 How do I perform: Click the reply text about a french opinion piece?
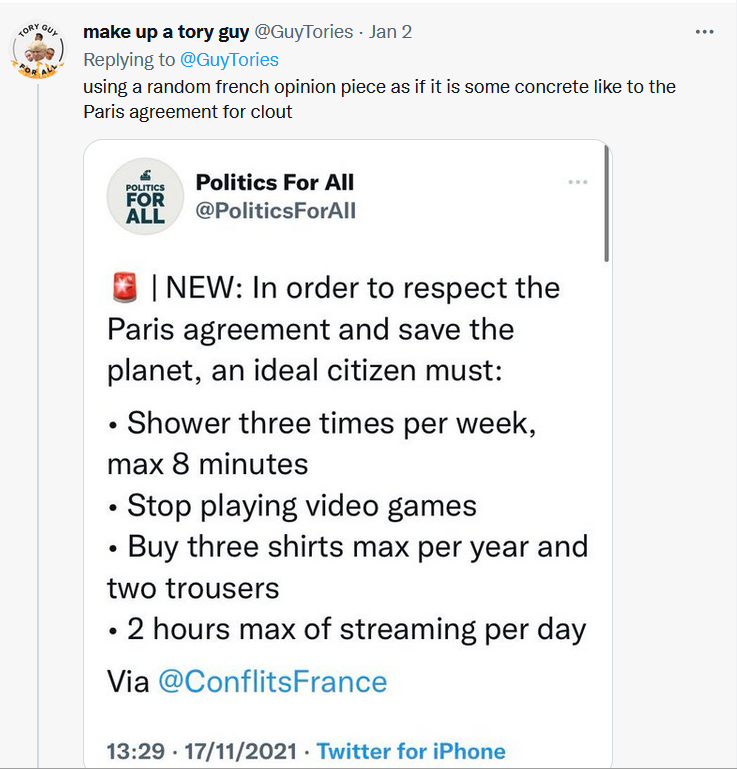(379, 99)
